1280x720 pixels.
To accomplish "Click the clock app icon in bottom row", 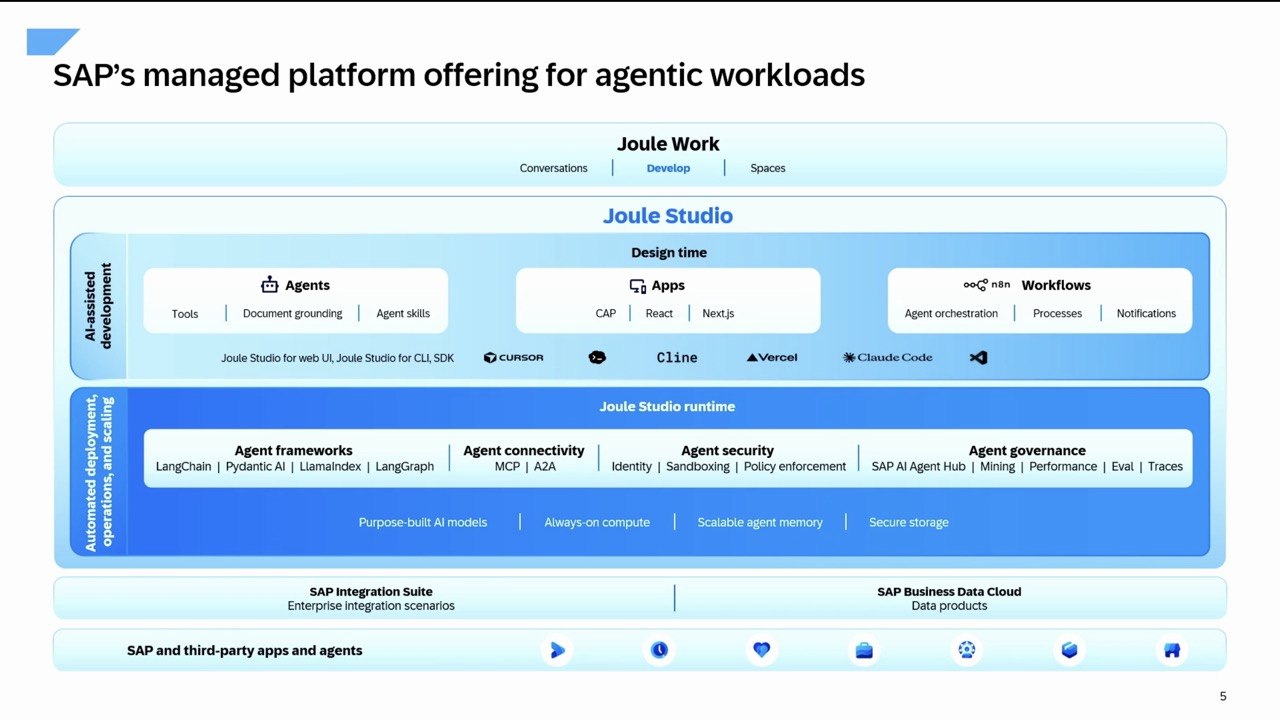I will (659, 650).
